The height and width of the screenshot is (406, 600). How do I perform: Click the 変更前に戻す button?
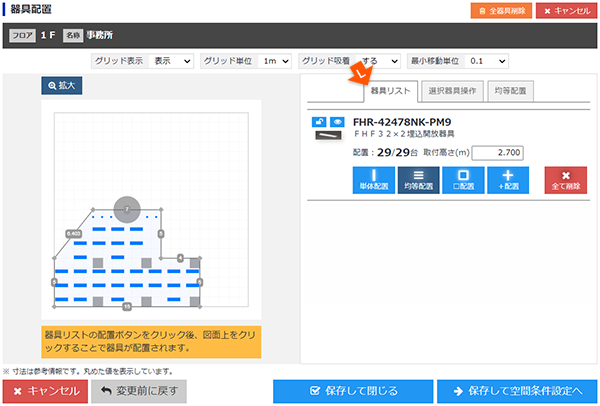pyautogui.click(x=139, y=391)
